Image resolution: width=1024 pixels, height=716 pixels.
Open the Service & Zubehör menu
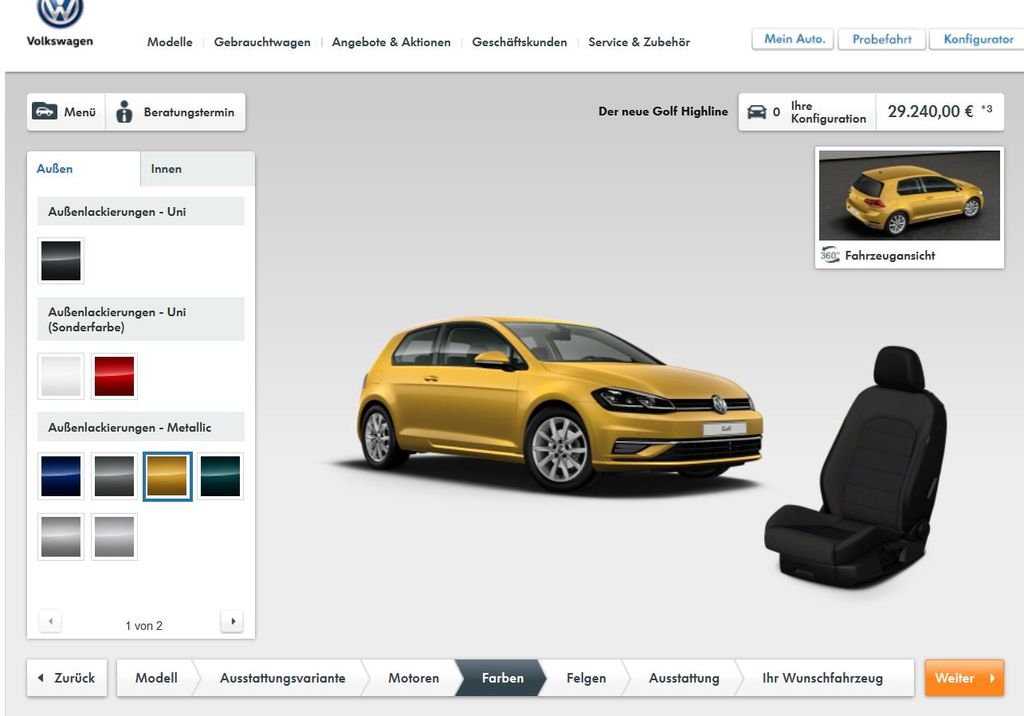639,42
